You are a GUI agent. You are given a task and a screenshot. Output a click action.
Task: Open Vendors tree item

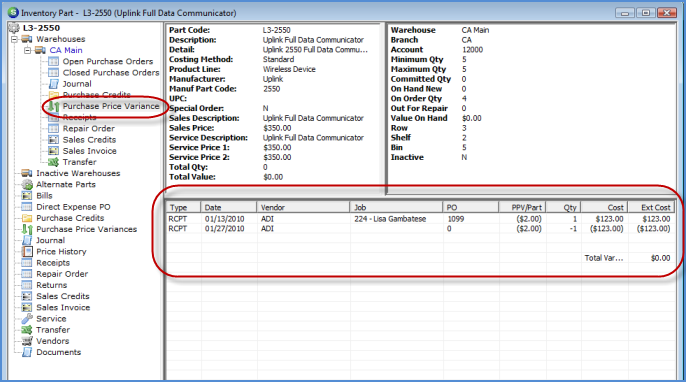52,341
